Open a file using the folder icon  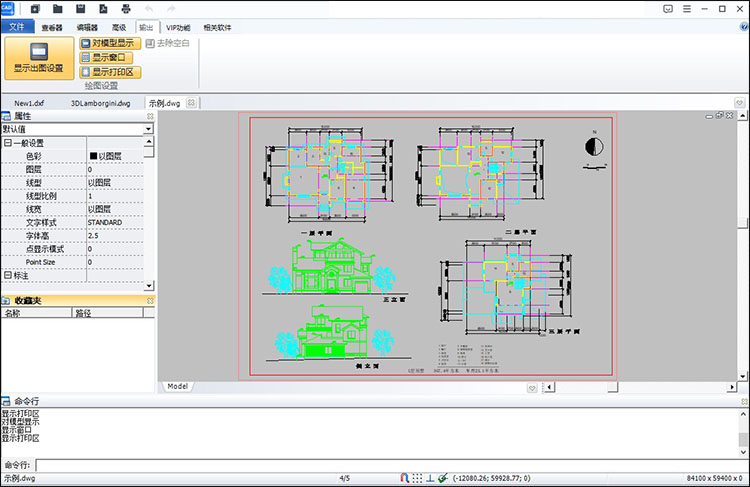pyautogui.click(x=58, y=9)
